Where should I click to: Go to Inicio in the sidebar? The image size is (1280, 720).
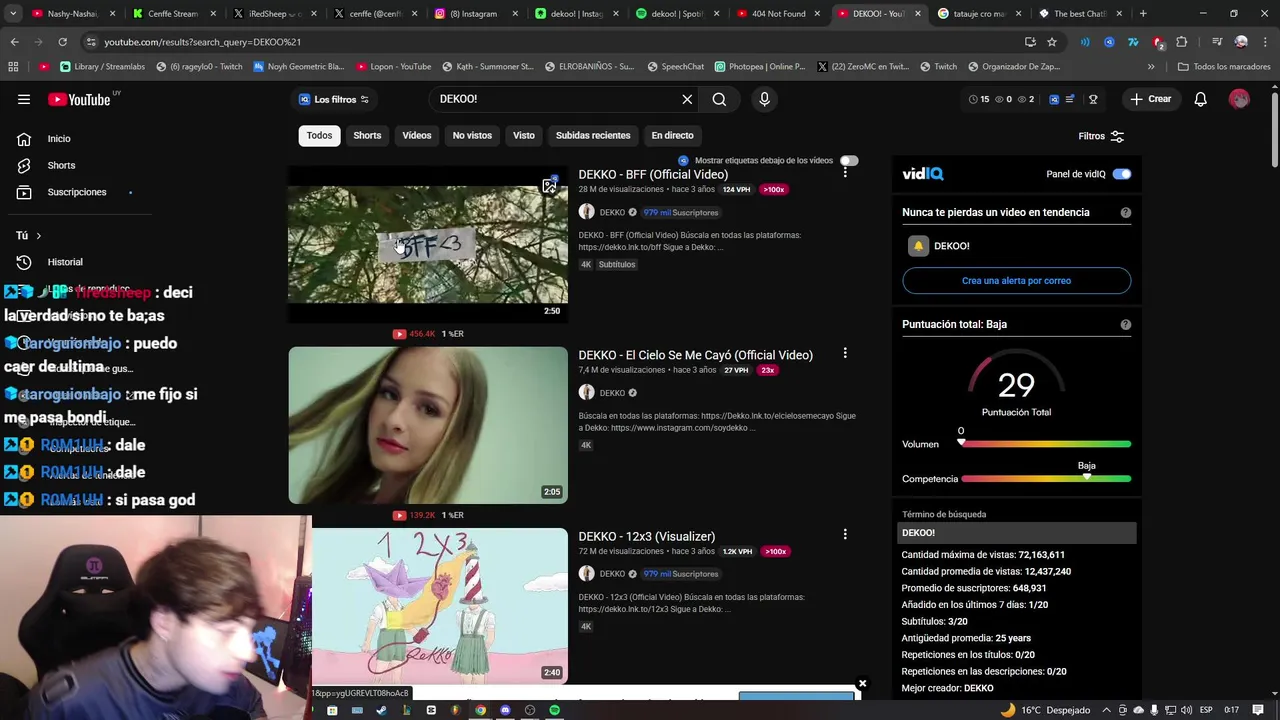click(59, 139)
